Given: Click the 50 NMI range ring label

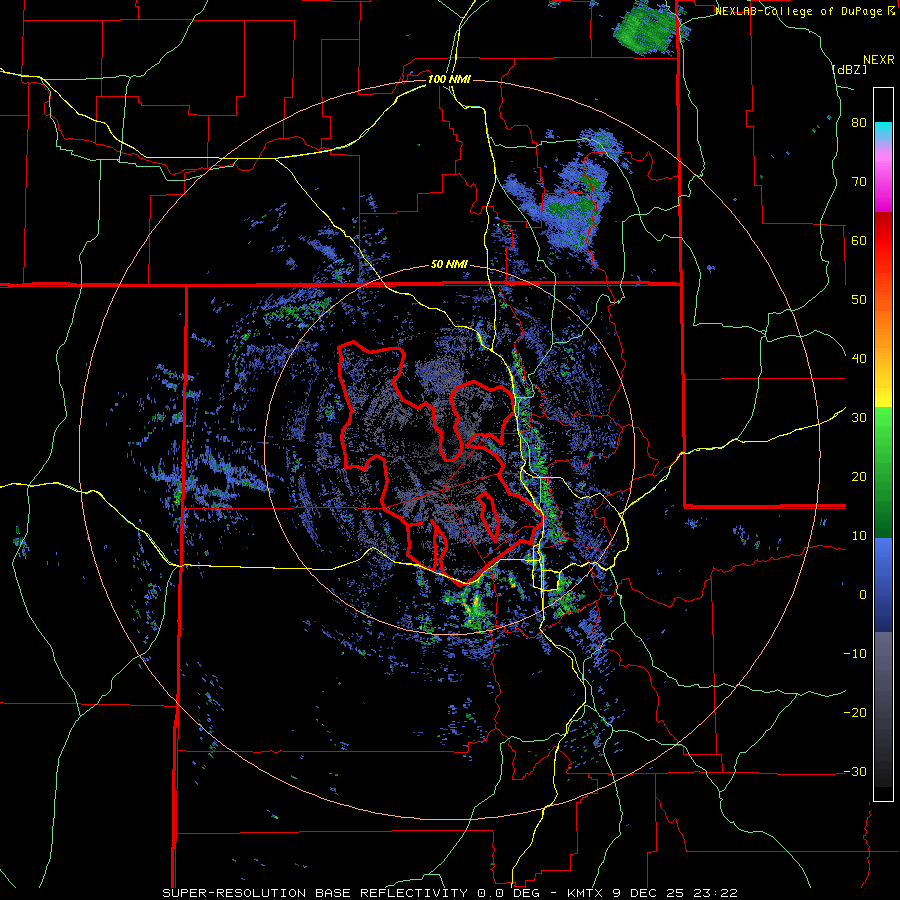Looking at the screenshot, I should 449,265.
